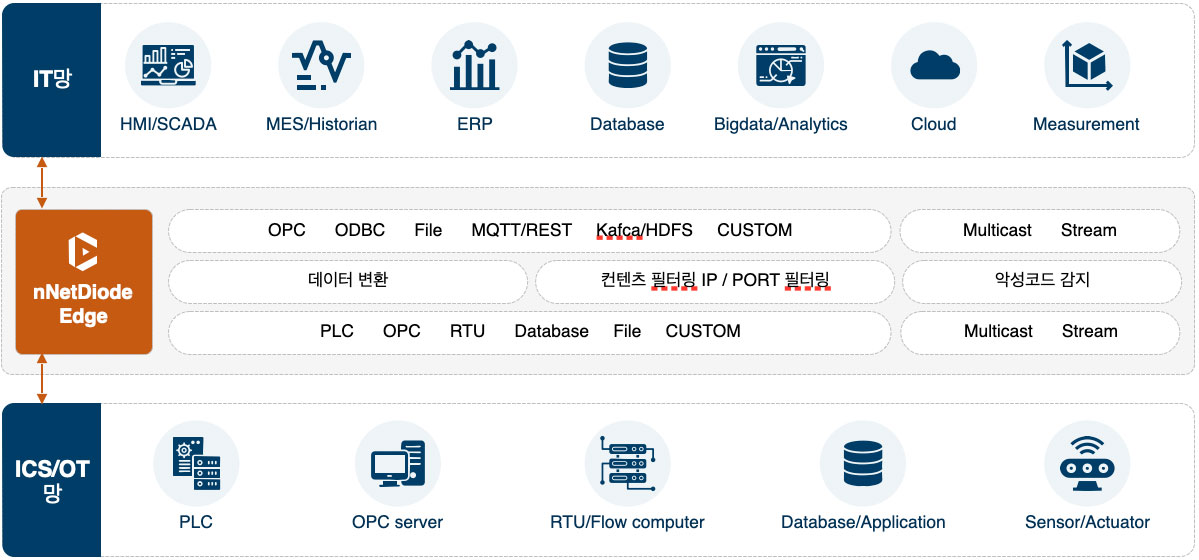Viewport: 1199px width, 560px height.
Task: Click the PLC device icon
Action: click(x=196, y=463)
